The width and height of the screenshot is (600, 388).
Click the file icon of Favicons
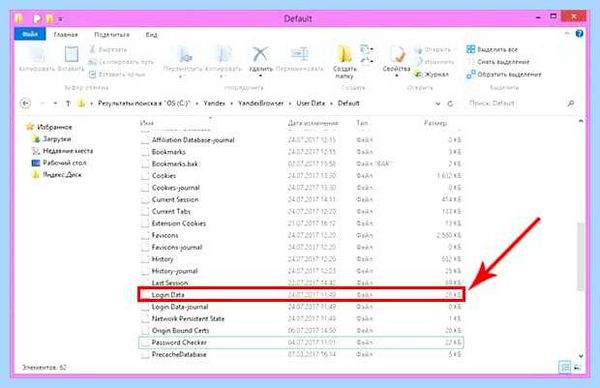145,235
